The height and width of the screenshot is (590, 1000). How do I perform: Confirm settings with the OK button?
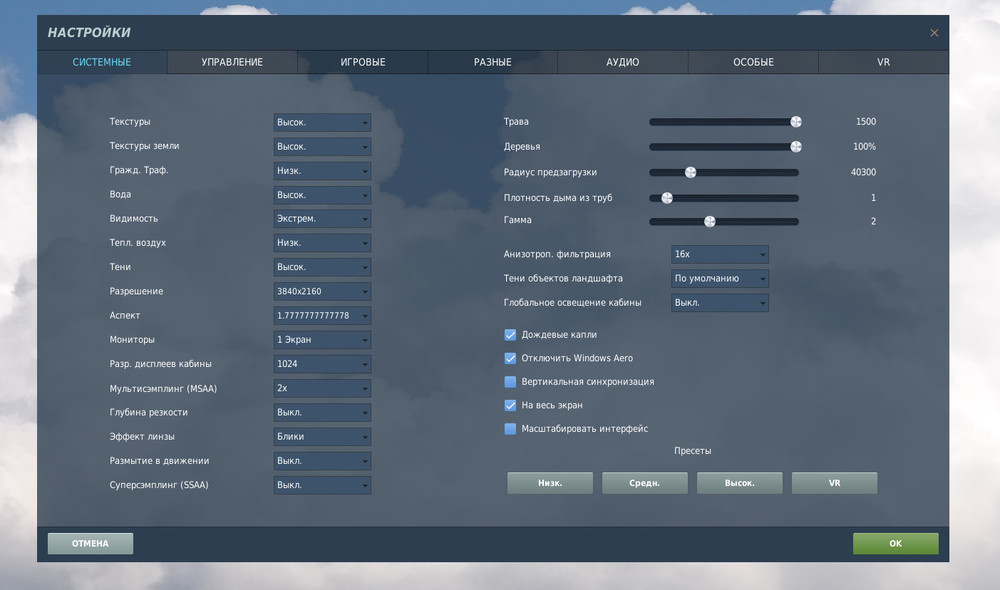[x=895, y=543]
